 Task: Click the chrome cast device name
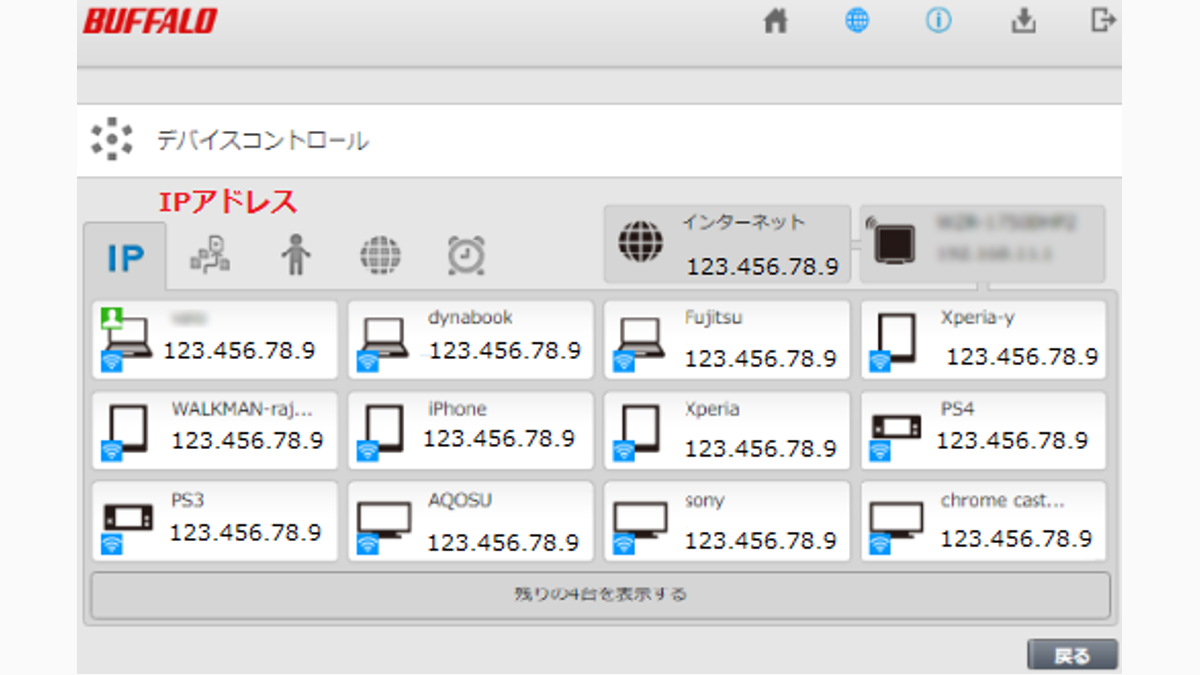[x=1002, y=500]
